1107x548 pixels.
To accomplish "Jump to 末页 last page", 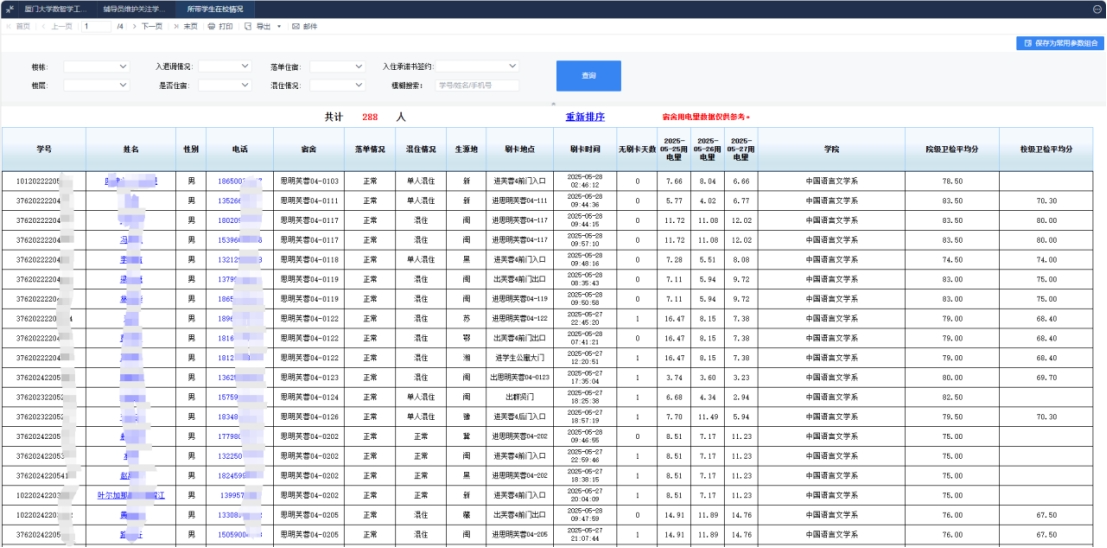I will (x=185, y=26).
